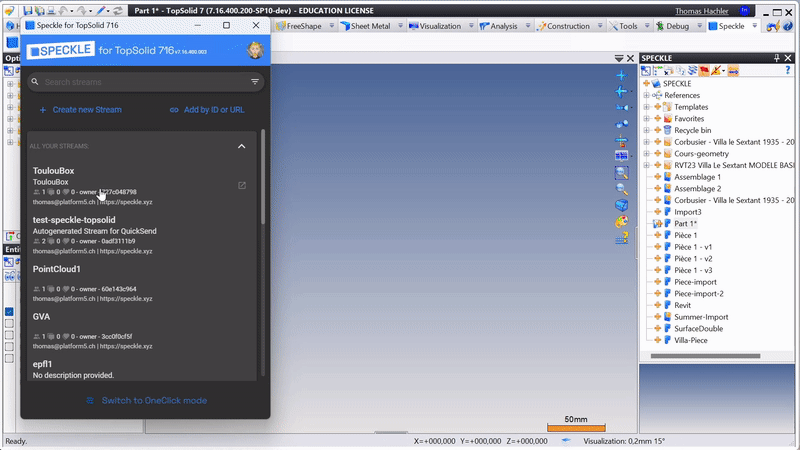800x450 pixels.
Task: Pin the SPECKLE project panel
Action: click(777, 58)
